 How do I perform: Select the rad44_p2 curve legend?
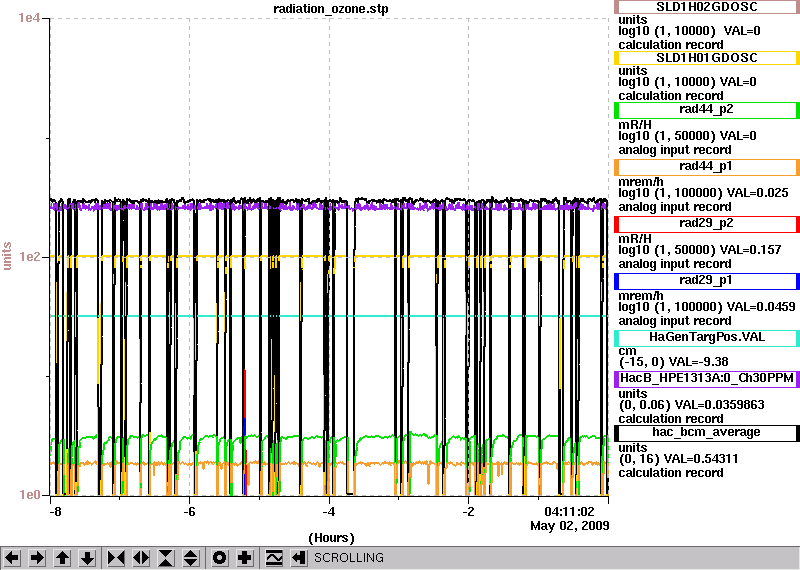point(707,109)
